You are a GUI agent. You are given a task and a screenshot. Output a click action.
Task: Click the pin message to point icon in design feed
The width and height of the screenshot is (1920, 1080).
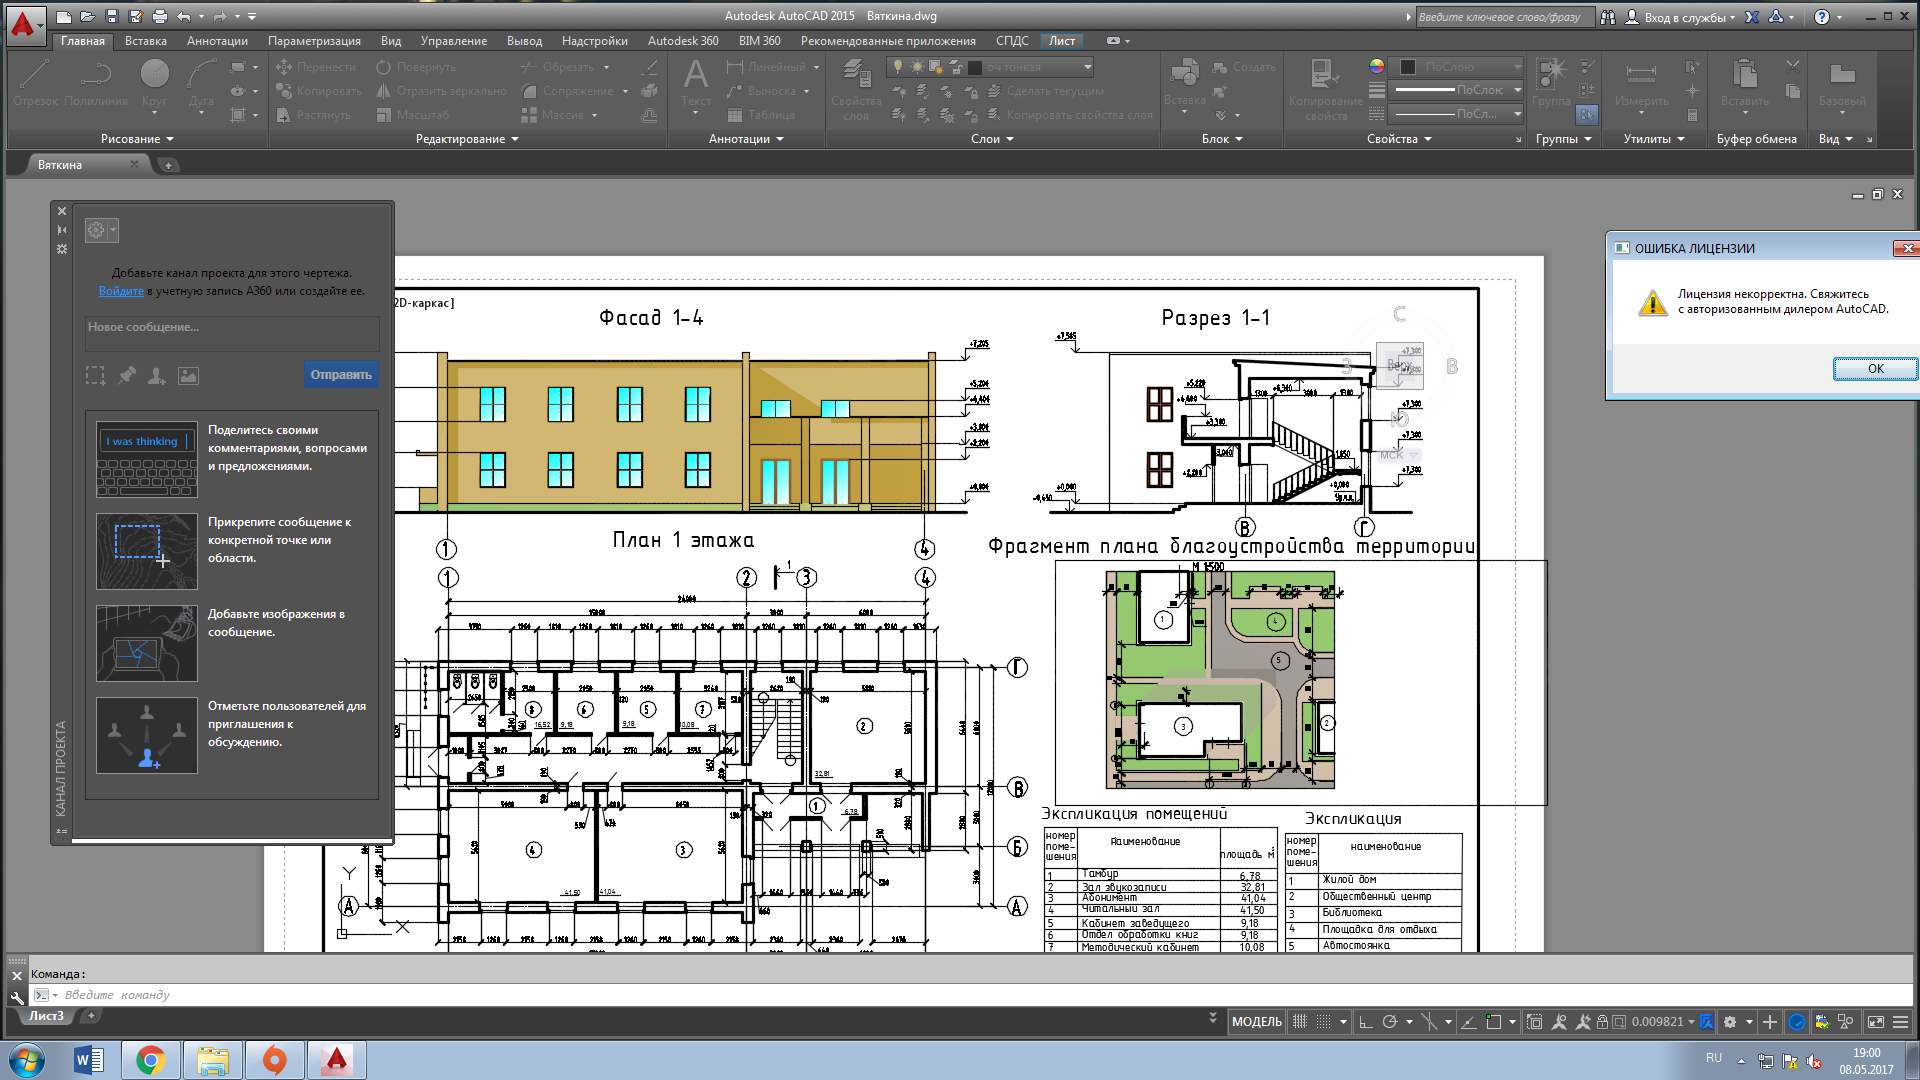coord(127,375)
